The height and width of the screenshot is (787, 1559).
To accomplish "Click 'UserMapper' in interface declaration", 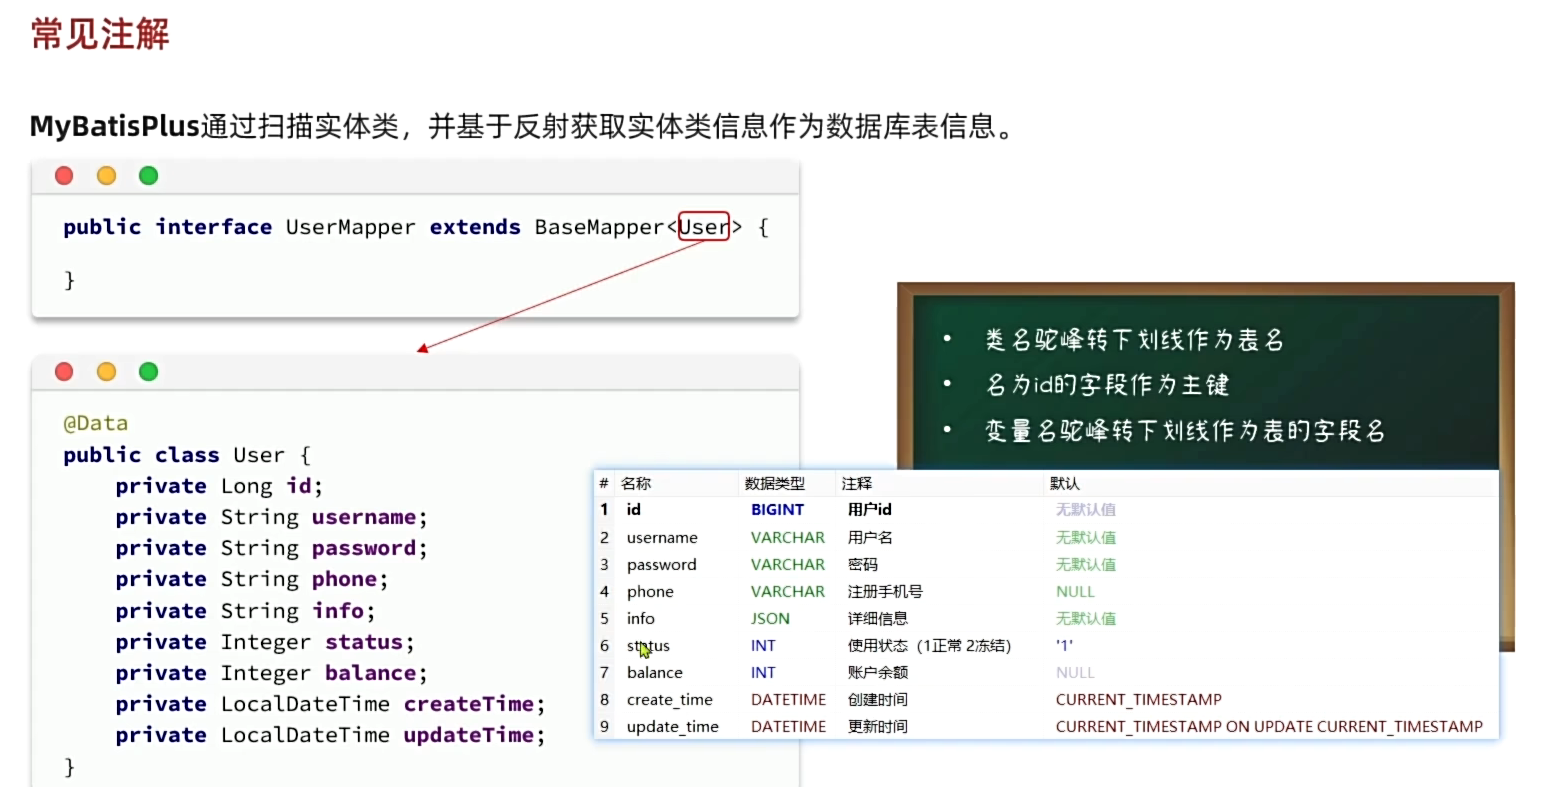I will point(350,227).
